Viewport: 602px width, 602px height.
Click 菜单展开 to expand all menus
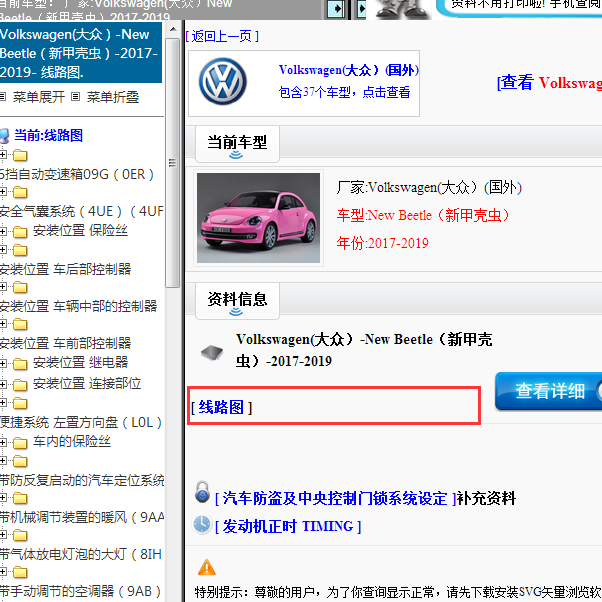pos(39,97)
